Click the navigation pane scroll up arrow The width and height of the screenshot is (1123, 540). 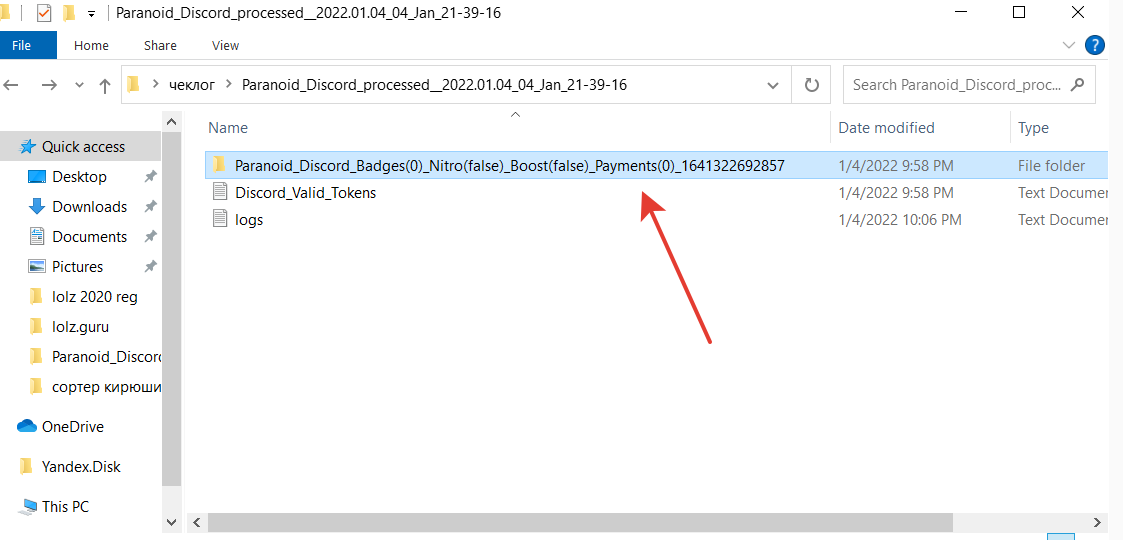tap(171, 122)
